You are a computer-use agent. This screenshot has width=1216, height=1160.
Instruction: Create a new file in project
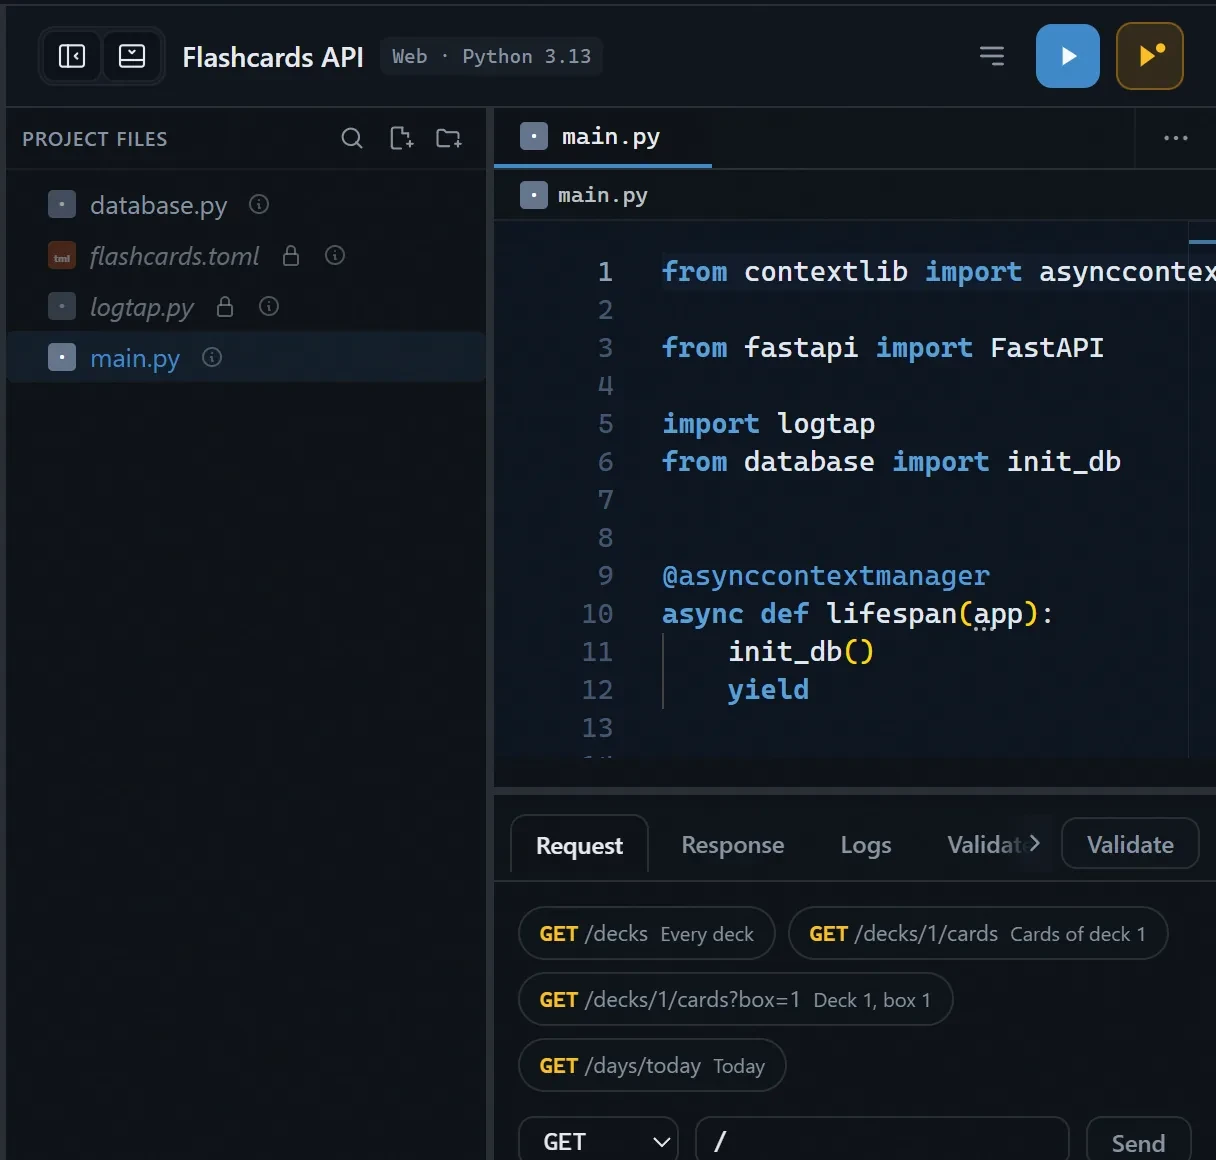coord(401,138)
